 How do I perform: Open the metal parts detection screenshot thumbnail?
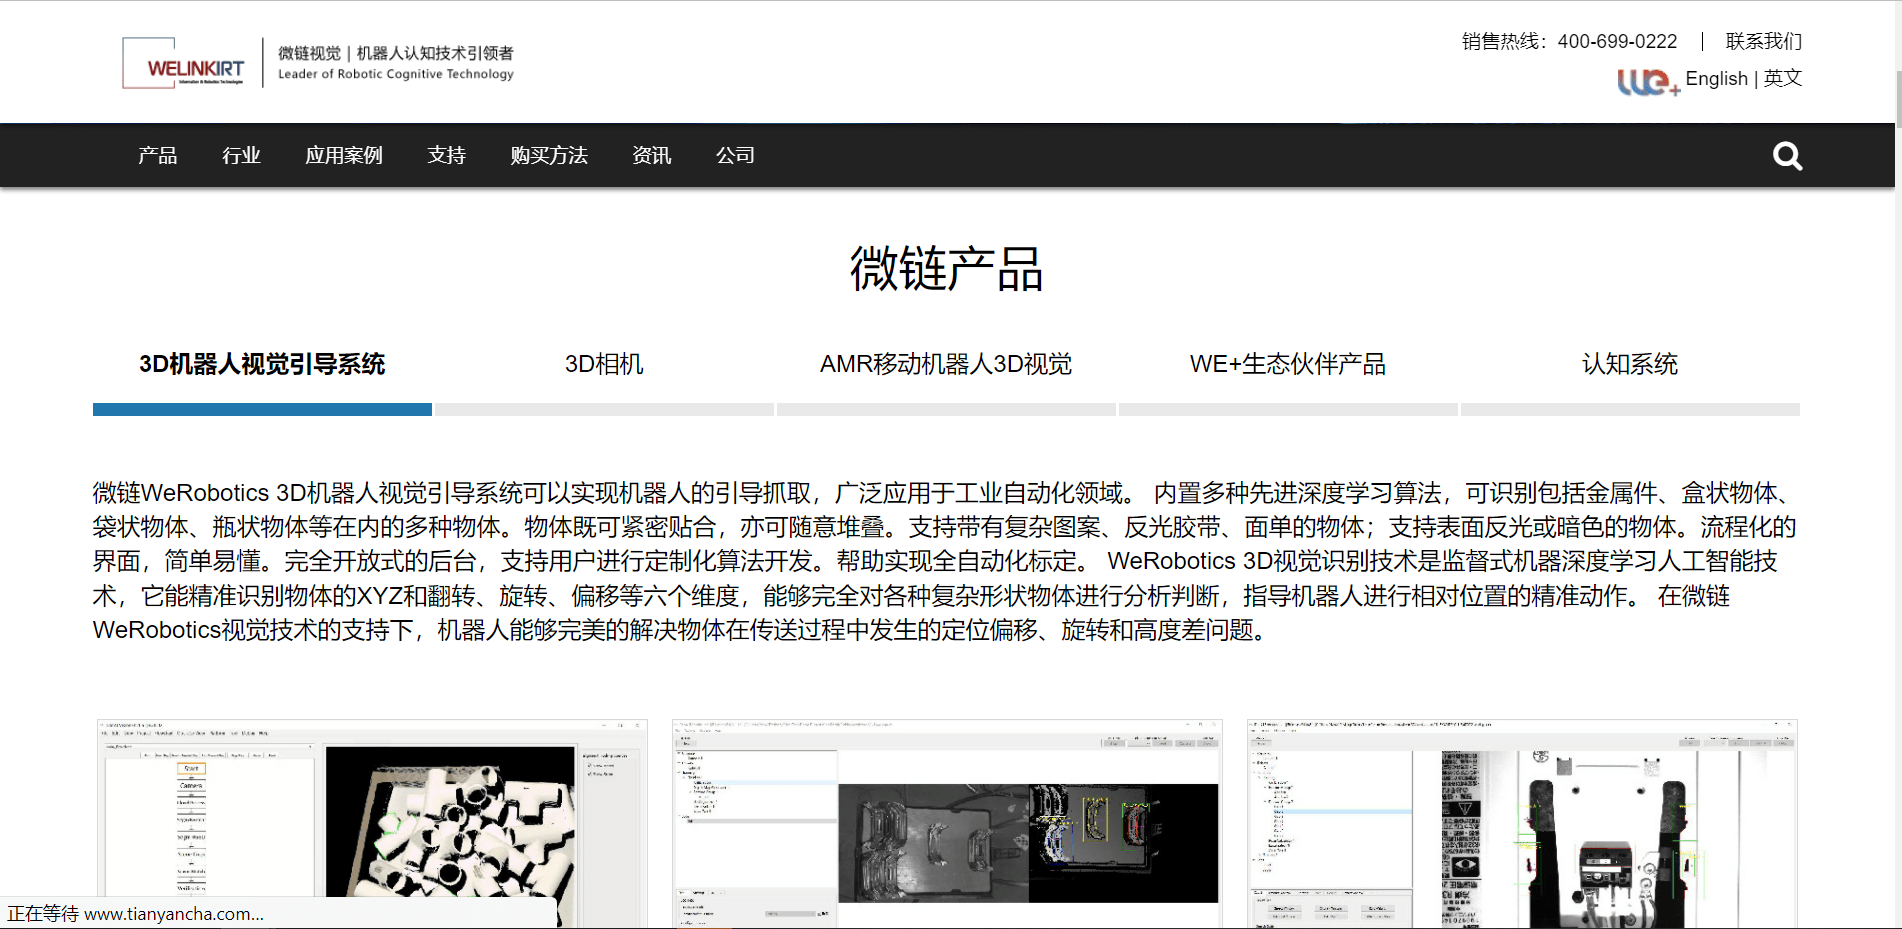(x=947, y=823)
